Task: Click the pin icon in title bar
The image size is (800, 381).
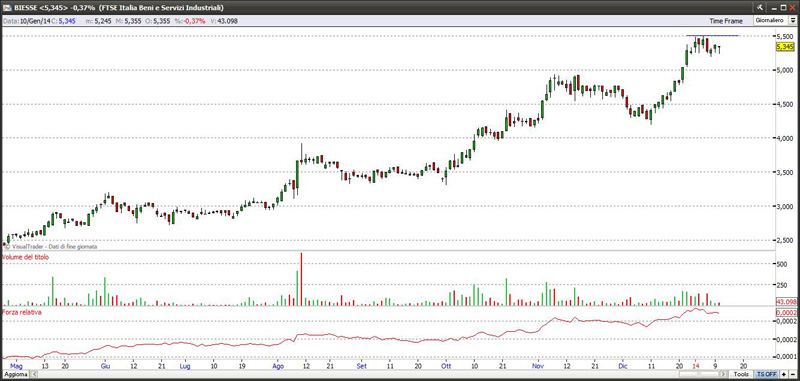Action: pos(760,7)
